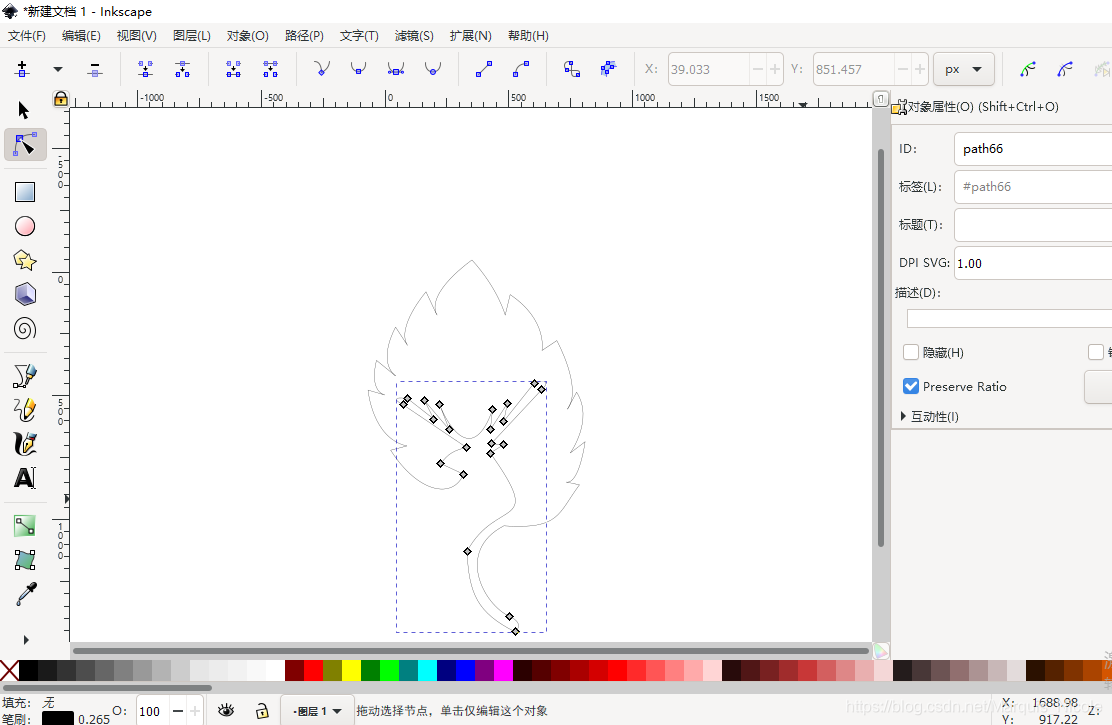Click the no-color X swatch

9,670
